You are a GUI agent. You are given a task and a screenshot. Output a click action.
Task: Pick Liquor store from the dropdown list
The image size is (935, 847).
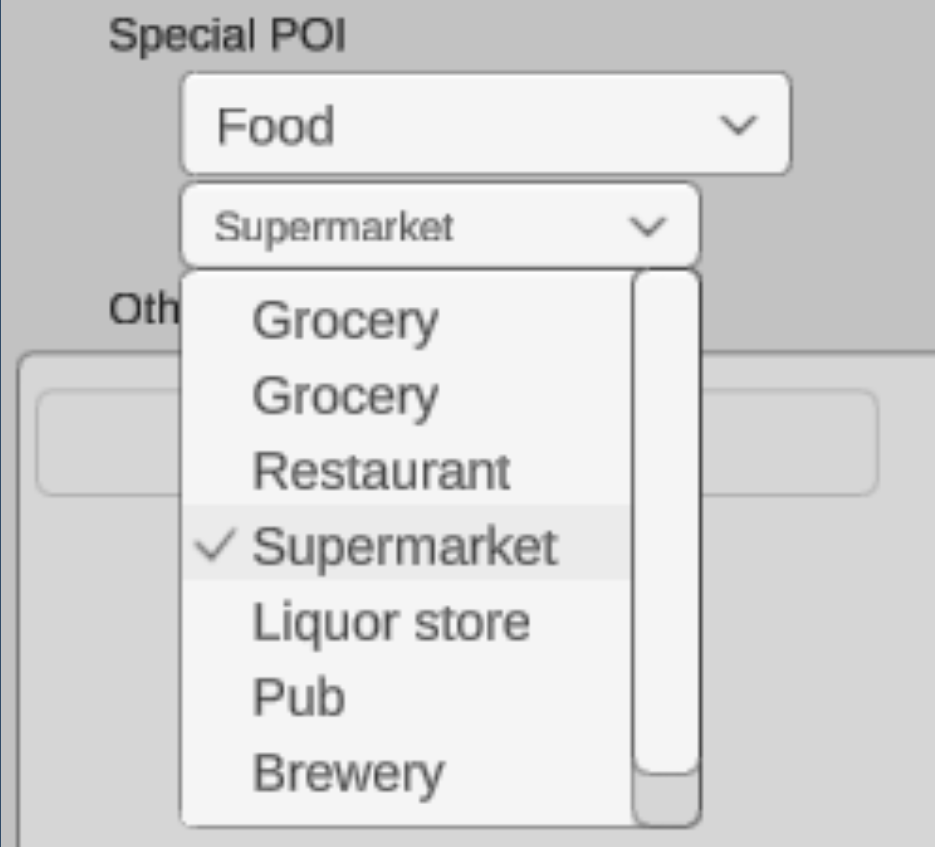point(391,622)
